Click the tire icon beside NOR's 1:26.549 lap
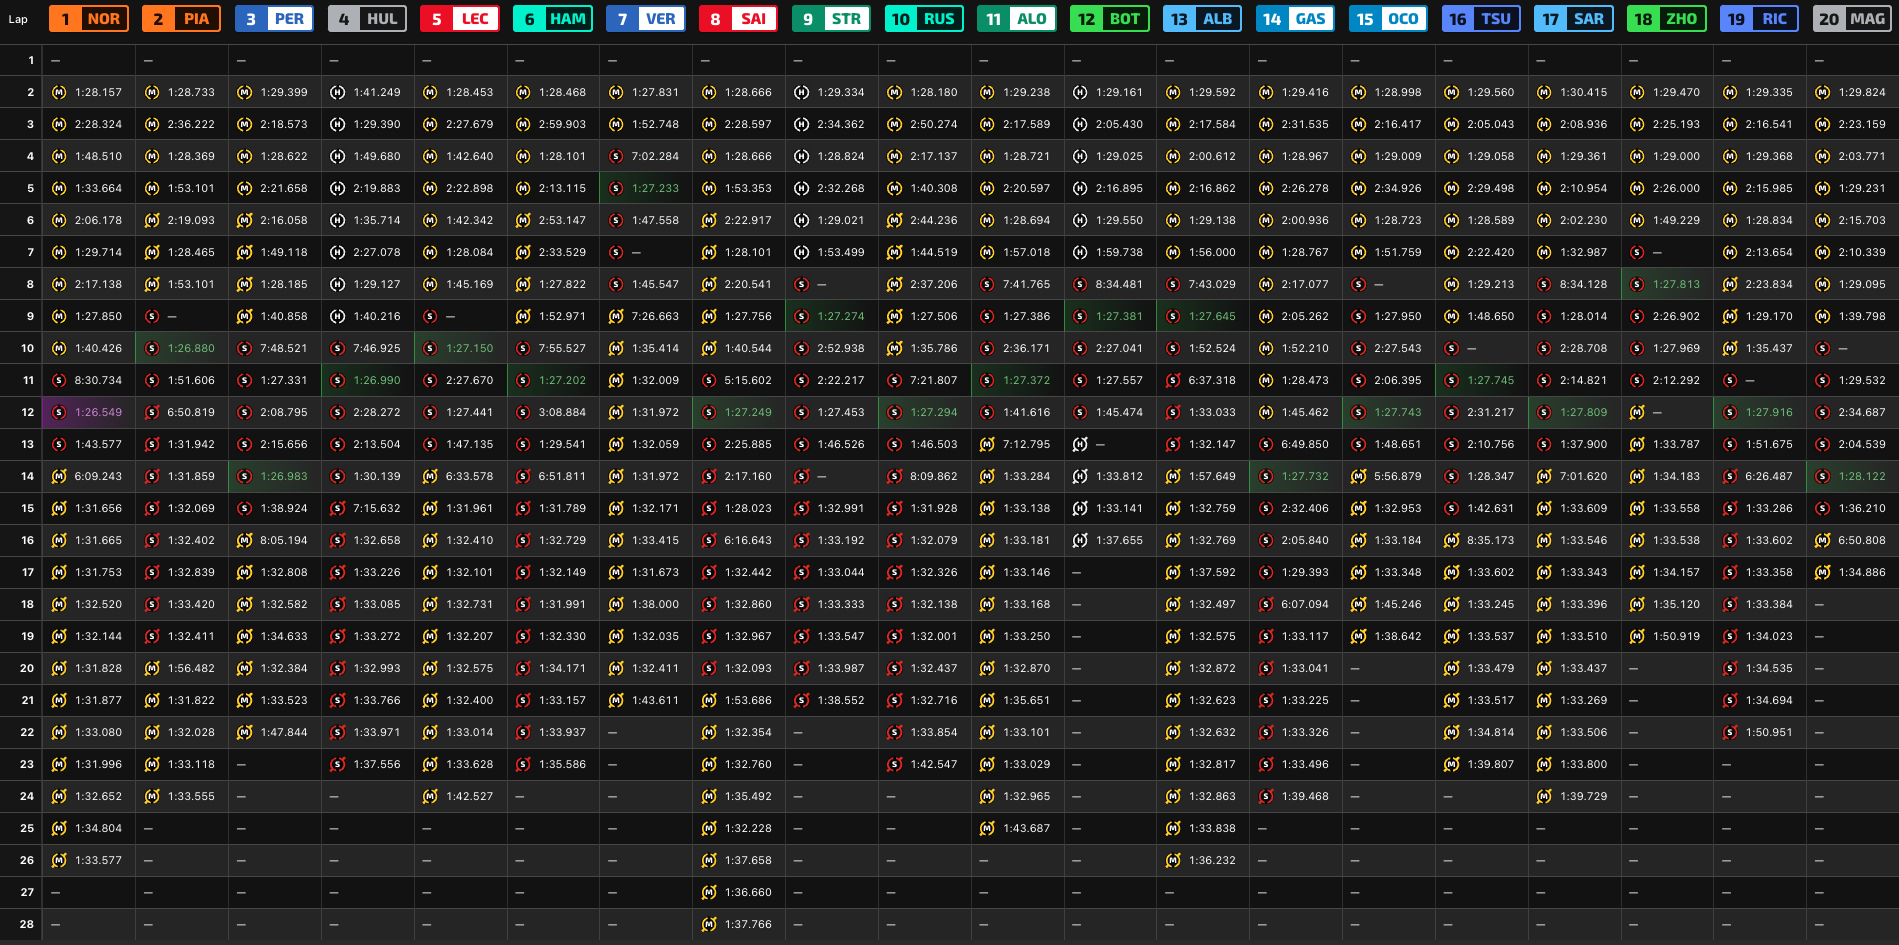 [59, 412]
